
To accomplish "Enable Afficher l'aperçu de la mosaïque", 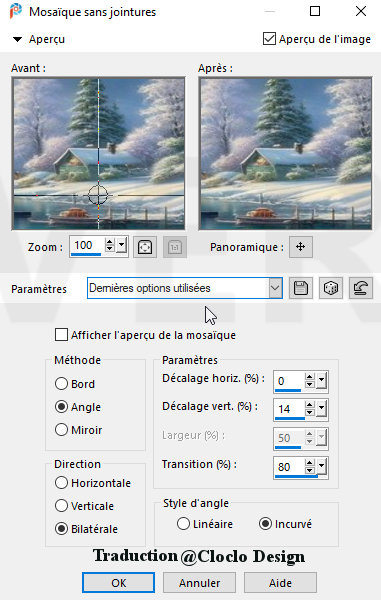I will [x=61, y=335].
